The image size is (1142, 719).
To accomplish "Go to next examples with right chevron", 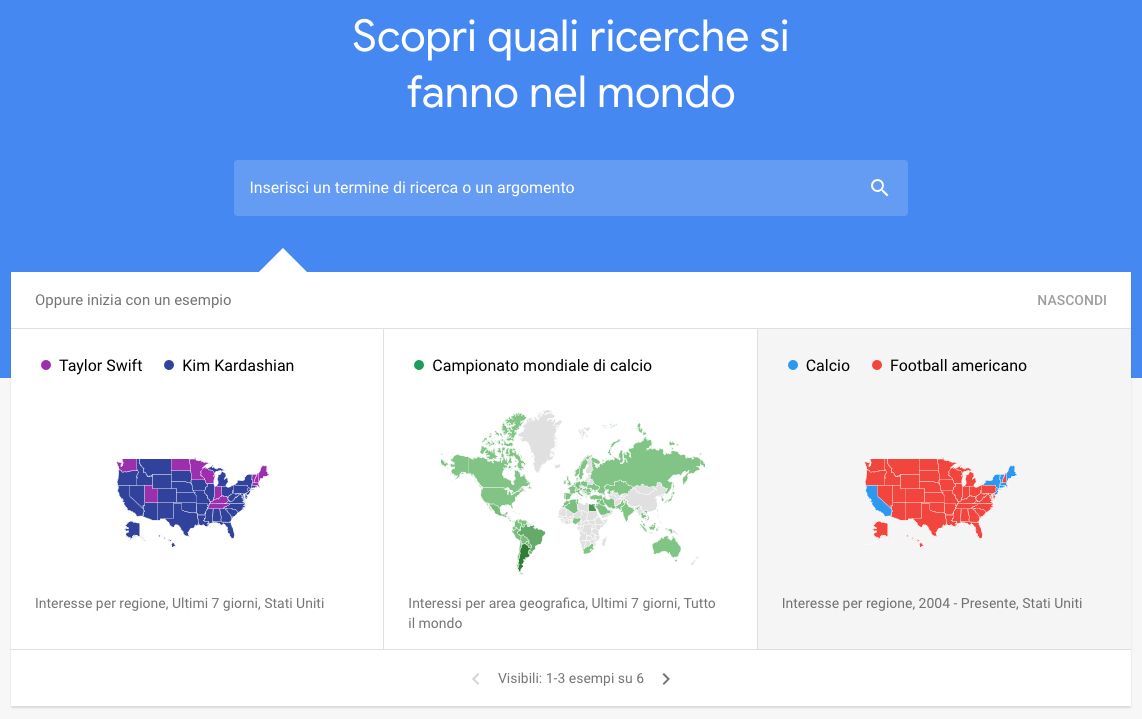I will click(x=667, y=679).
